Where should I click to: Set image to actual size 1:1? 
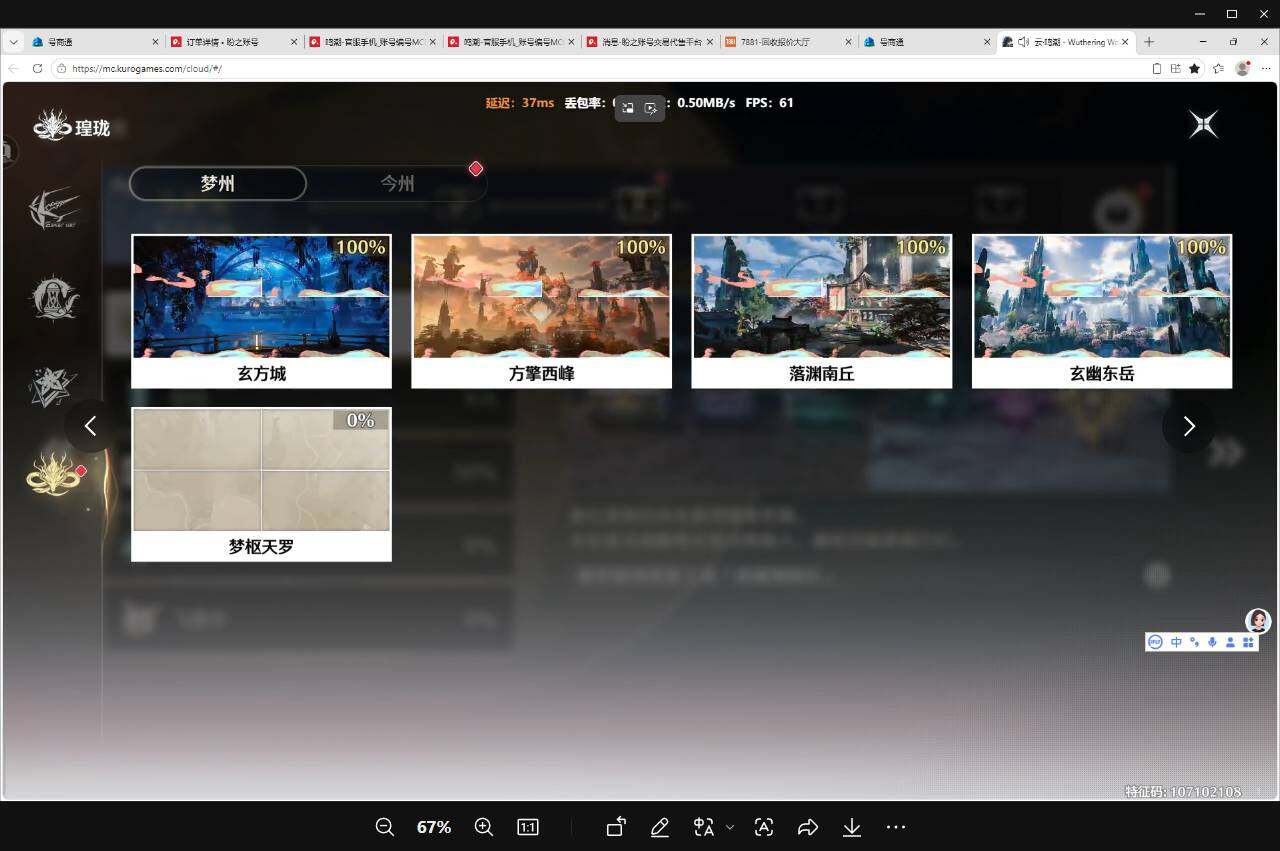[x=528, y=827]
